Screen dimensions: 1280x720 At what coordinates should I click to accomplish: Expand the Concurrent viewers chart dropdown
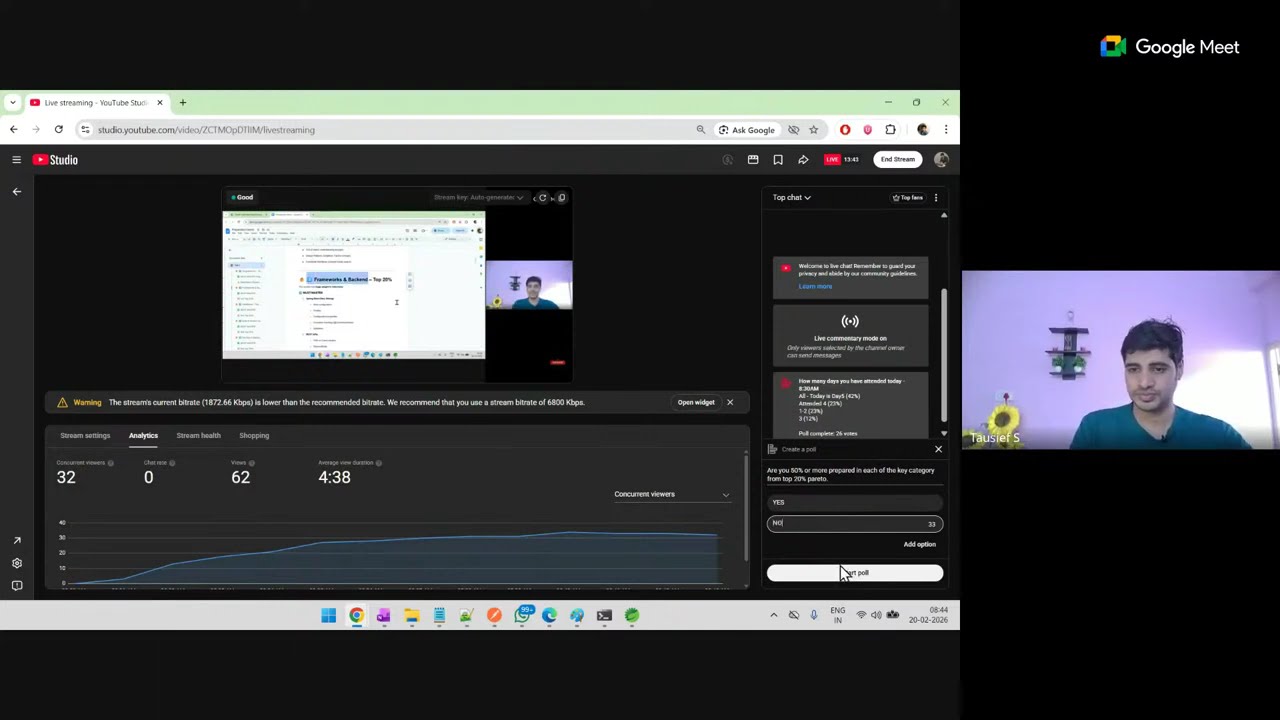(x=671, y=494)
